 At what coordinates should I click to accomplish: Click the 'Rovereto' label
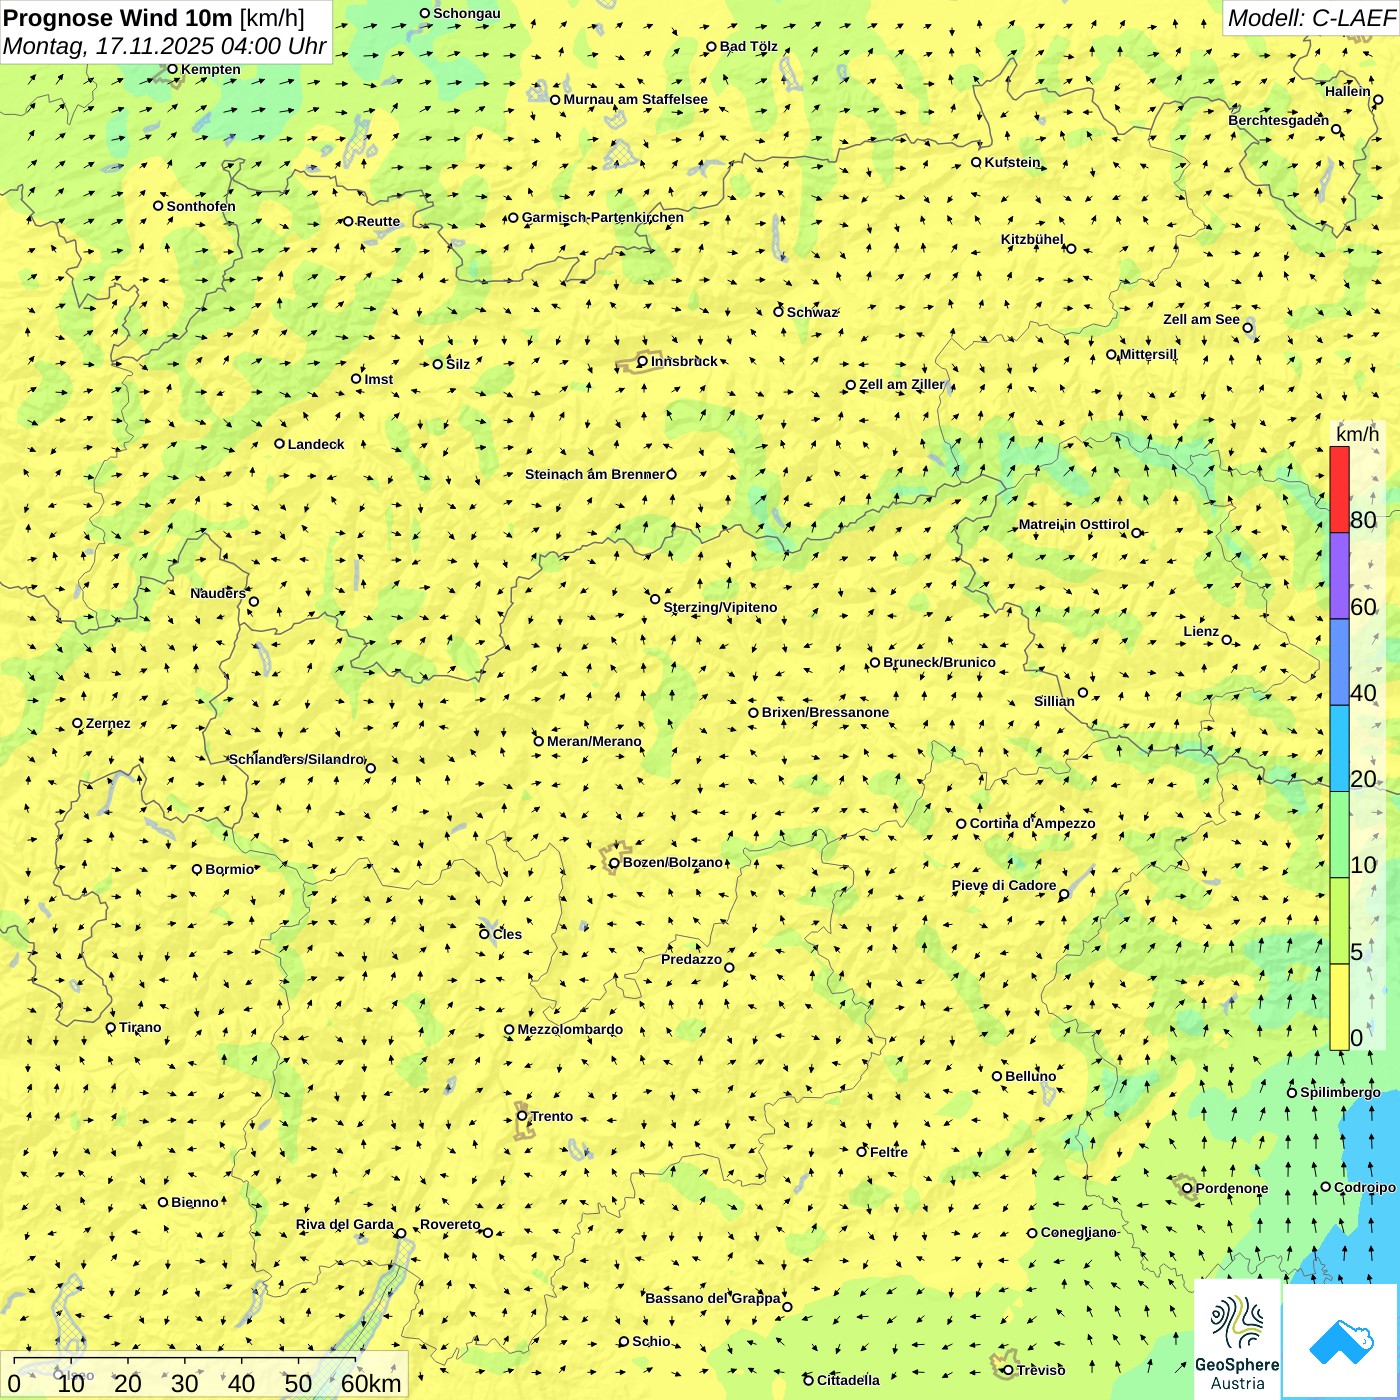click(450, 1224)
